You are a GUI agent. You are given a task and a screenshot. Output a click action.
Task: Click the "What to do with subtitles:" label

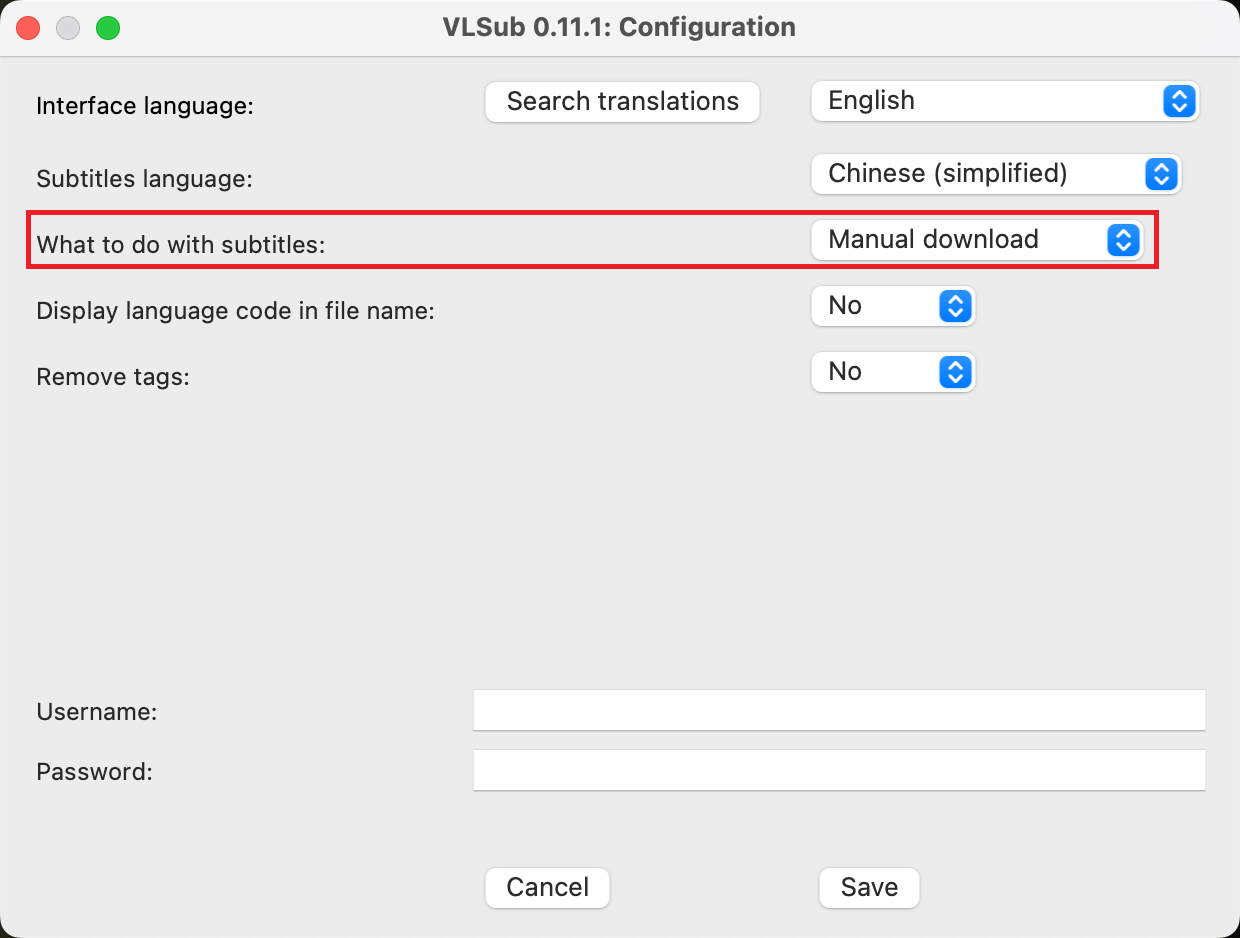181,245
